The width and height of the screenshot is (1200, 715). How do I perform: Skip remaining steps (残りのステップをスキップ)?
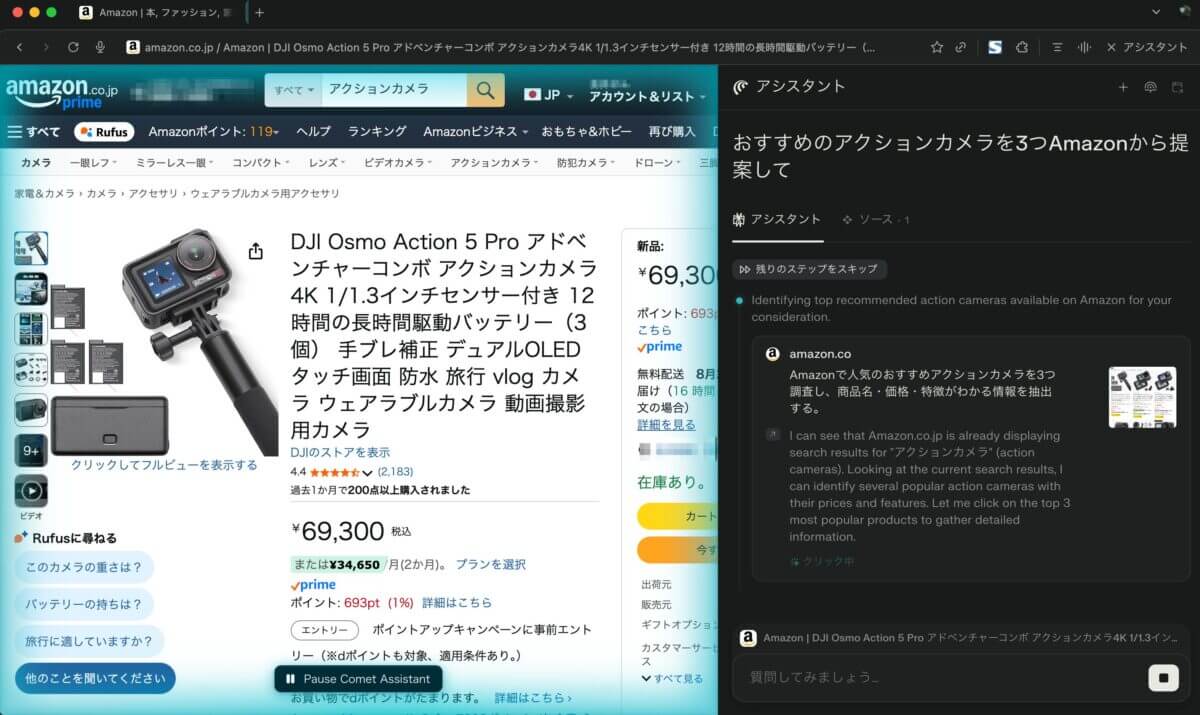pos(809,269)
